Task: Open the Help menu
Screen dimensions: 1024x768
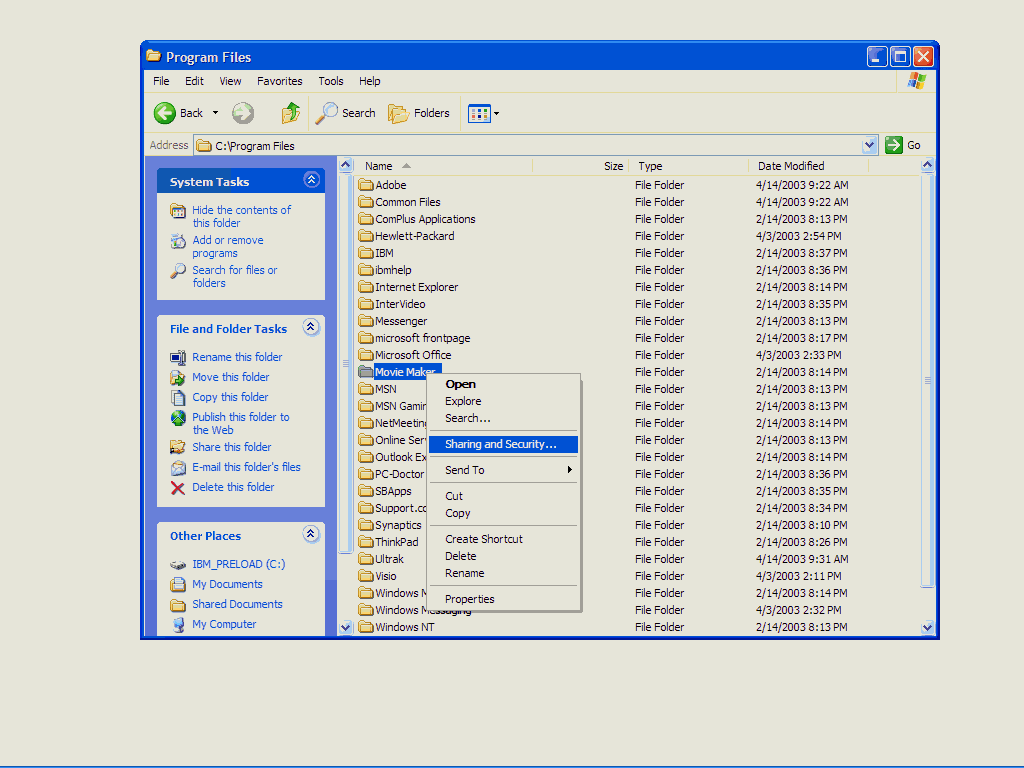Action: coord(370,81)
